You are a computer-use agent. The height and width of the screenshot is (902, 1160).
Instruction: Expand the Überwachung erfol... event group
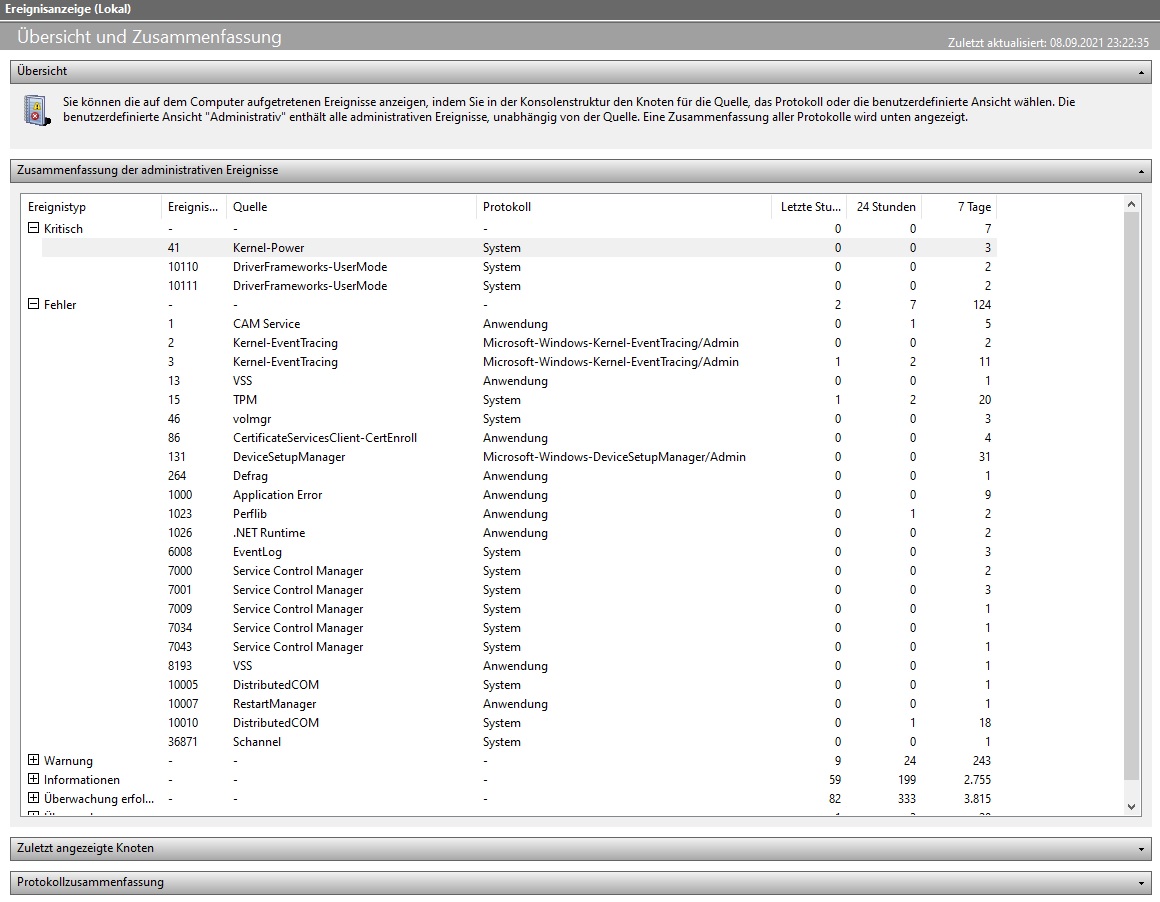33,798
